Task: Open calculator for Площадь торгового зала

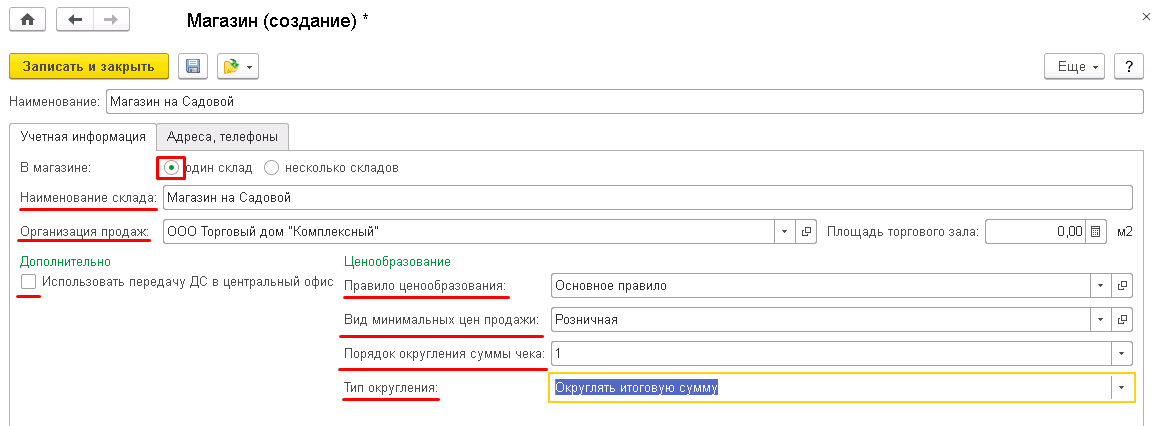Action: [x=1095, y=232]
